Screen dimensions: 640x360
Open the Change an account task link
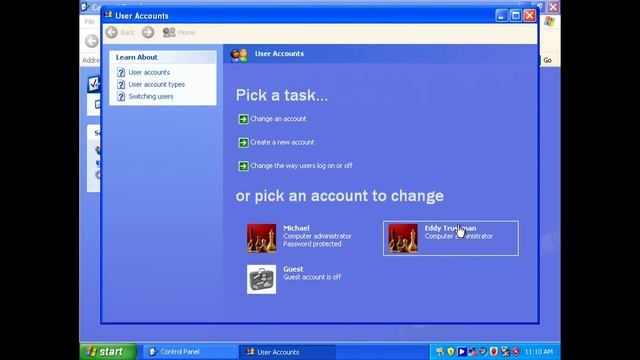tap(278, 119)
